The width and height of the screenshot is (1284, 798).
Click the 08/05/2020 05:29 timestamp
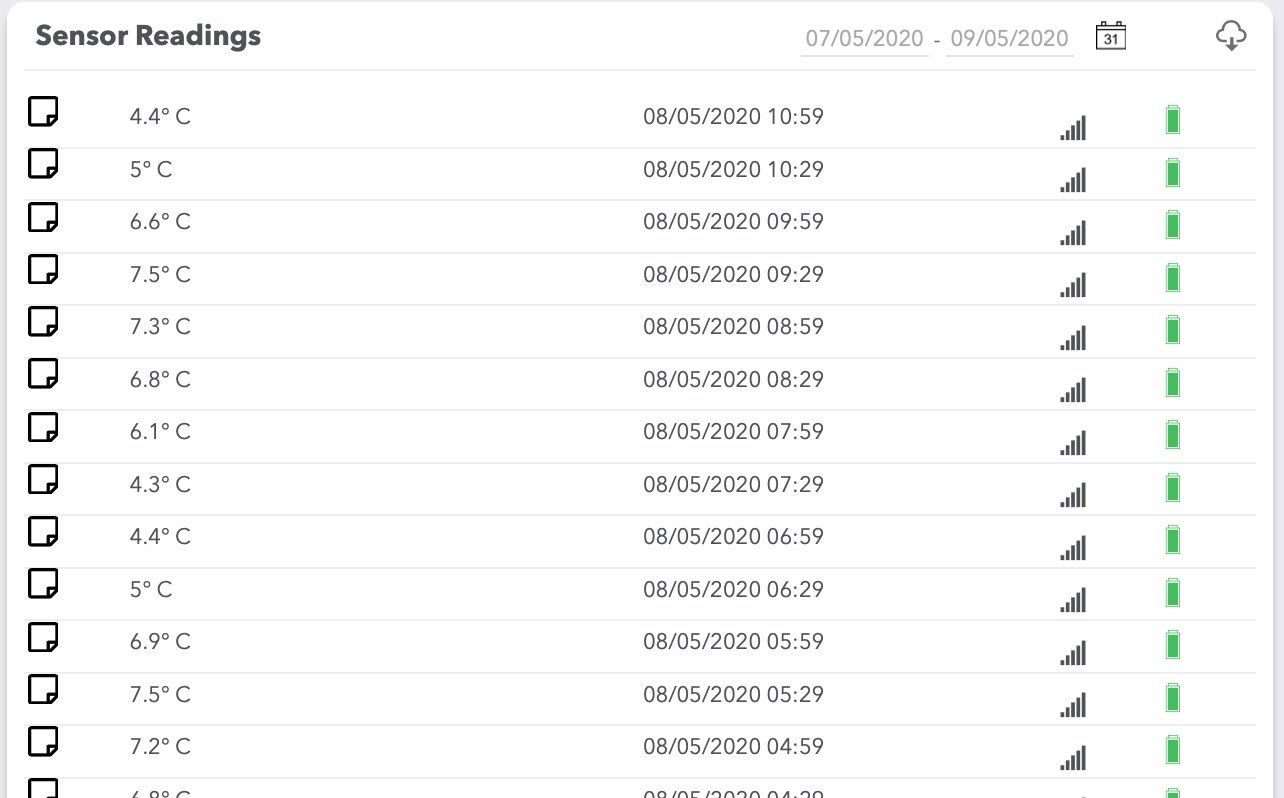pyautogui.click(x=733, y=694)
